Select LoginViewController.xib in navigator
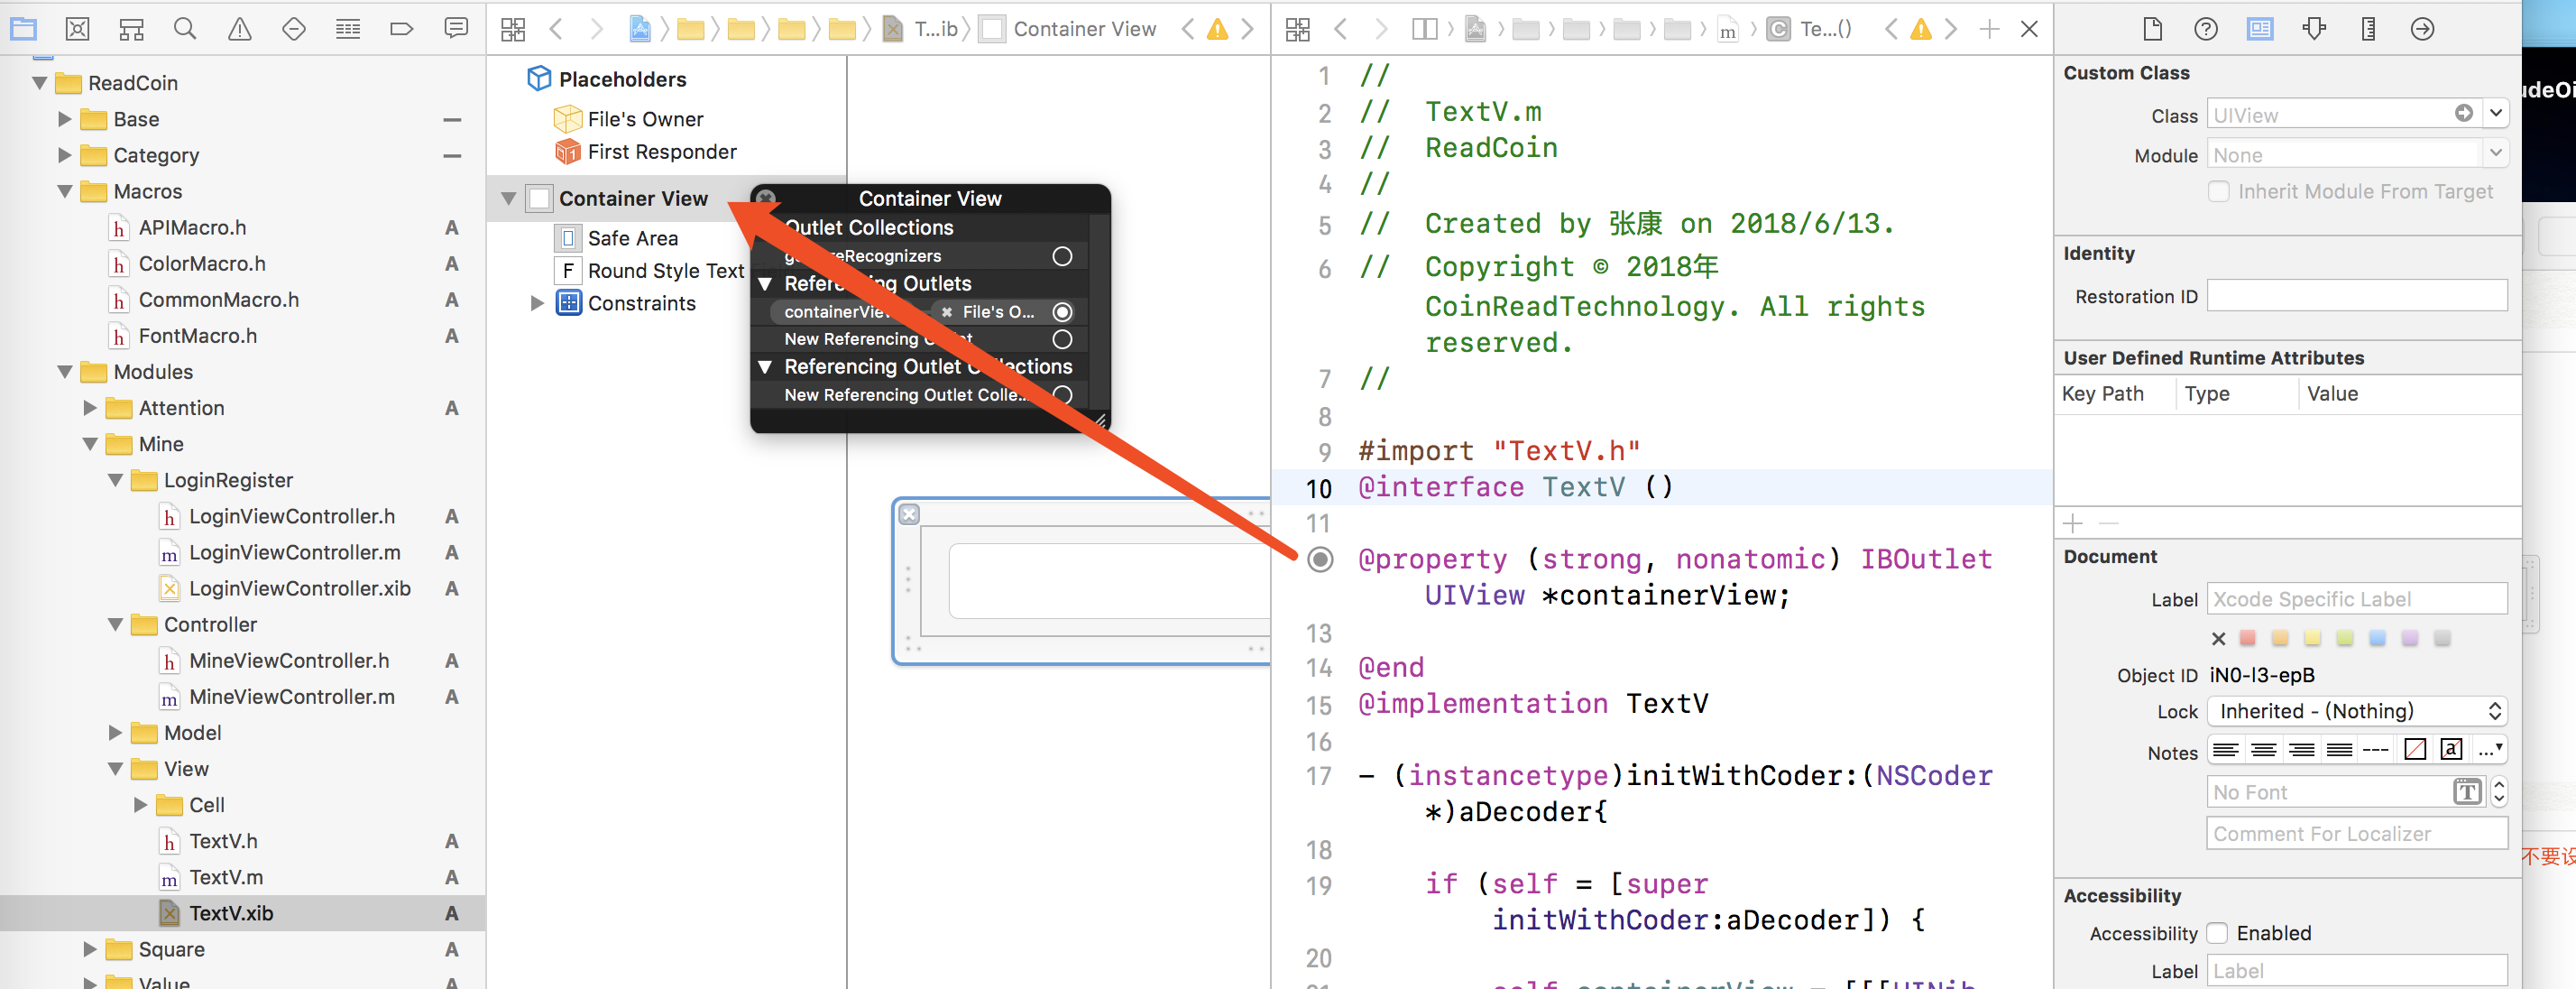The width and height of the screenshot is (2576, 989). click(299, 588)
